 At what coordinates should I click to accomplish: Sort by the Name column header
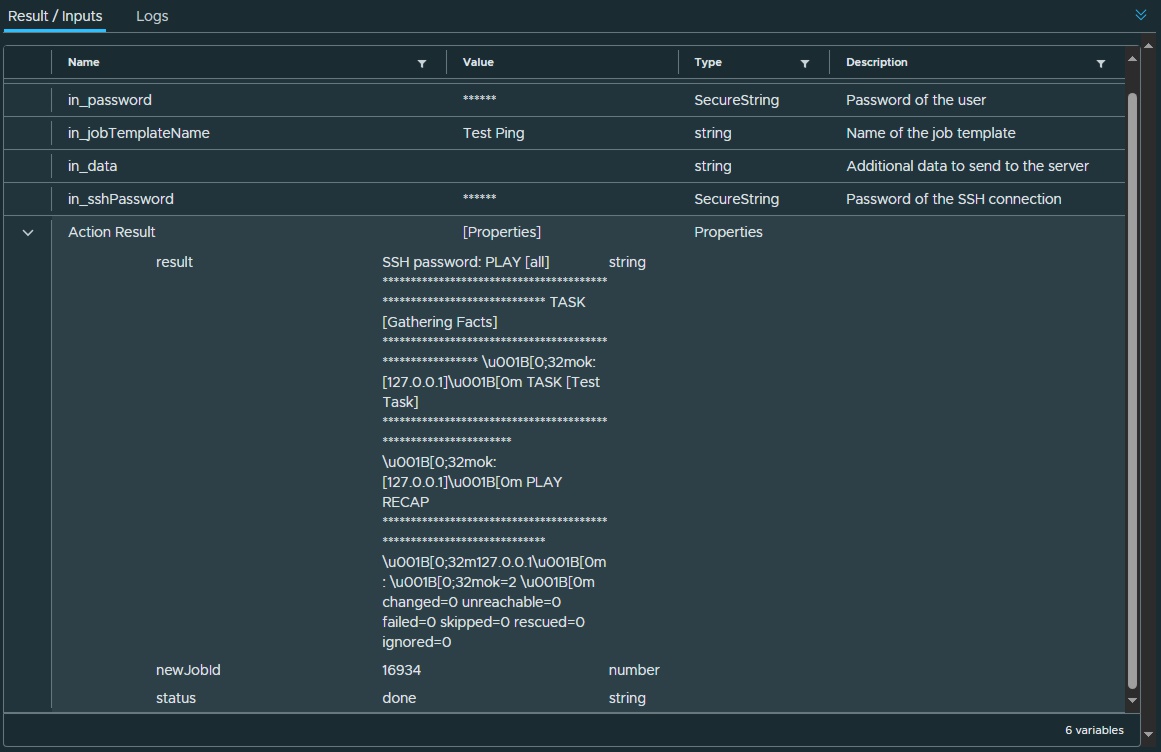pyautogui.click(x=83, y=62)
